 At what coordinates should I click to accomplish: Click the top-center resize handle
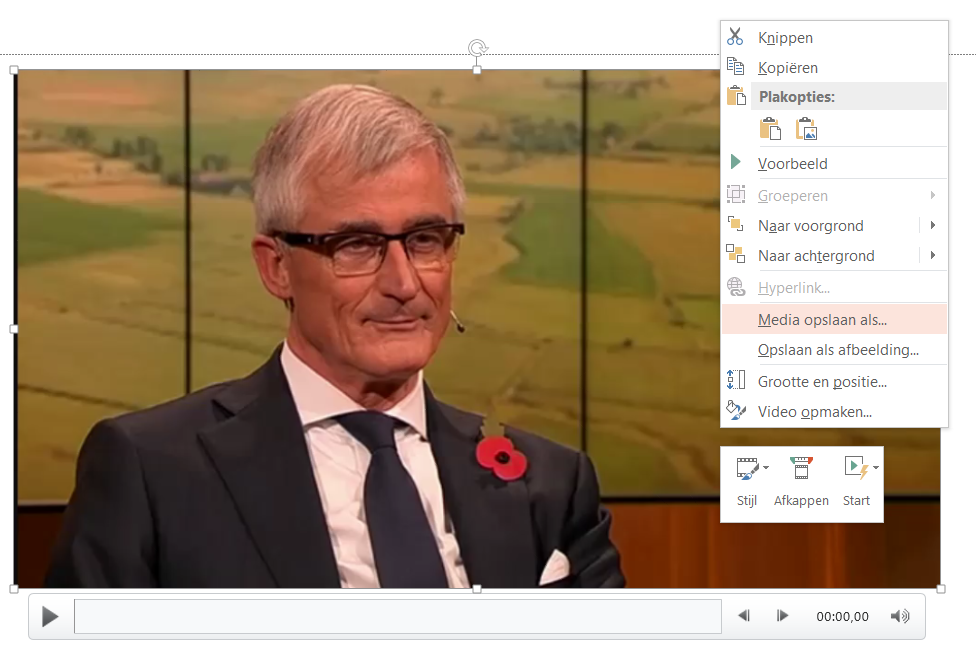(477, 70)
